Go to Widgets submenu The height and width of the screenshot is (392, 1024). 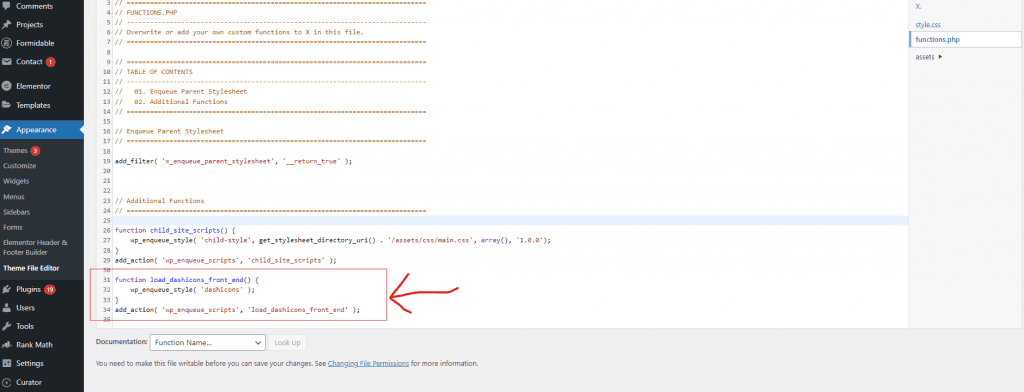[x=16, y=182]
